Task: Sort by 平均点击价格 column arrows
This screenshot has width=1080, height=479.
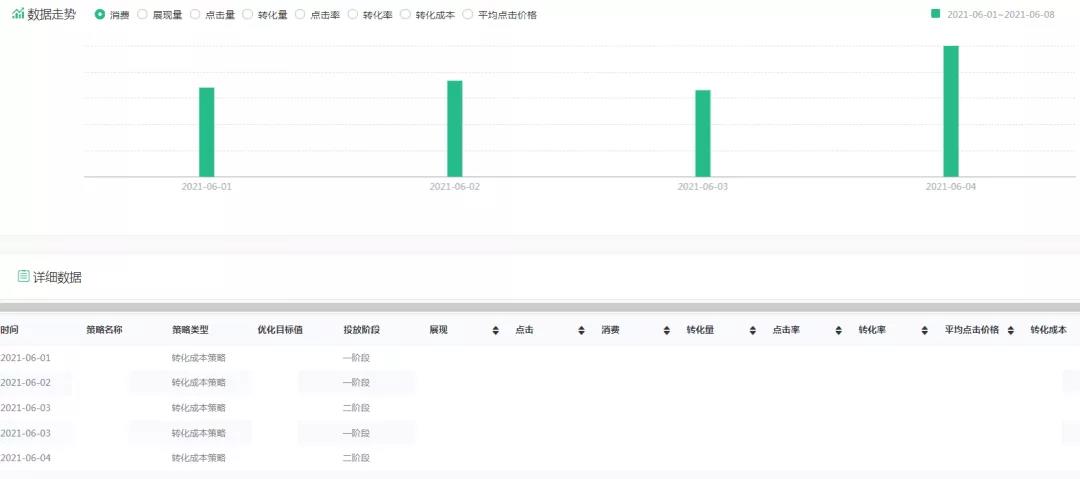Action: coord(1011,330)
